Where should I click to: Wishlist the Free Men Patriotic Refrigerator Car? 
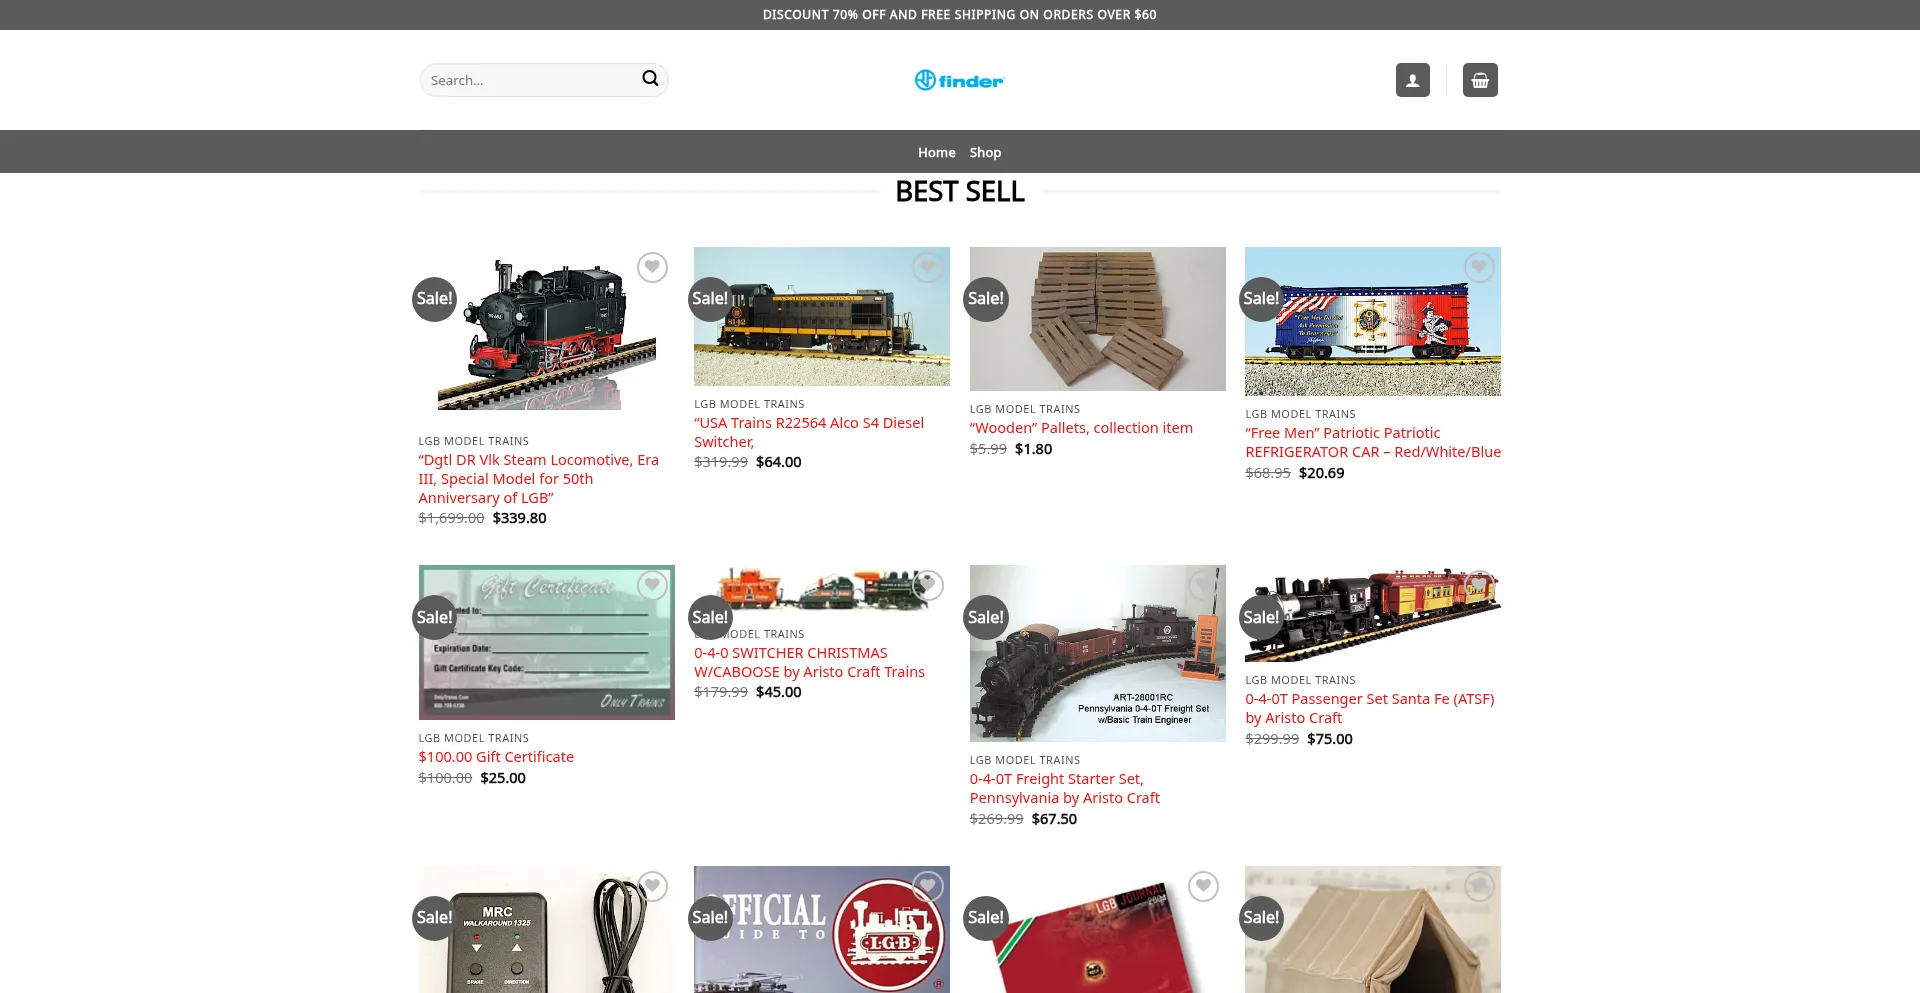(x=1478, y=267)
